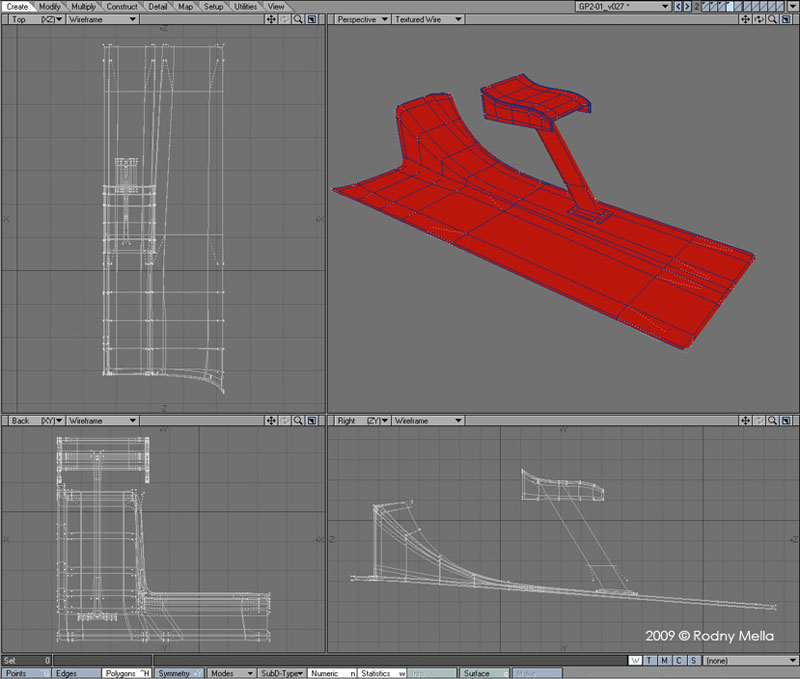Click the rotate icon in the Perspective viewport

(x=760, y=19)
